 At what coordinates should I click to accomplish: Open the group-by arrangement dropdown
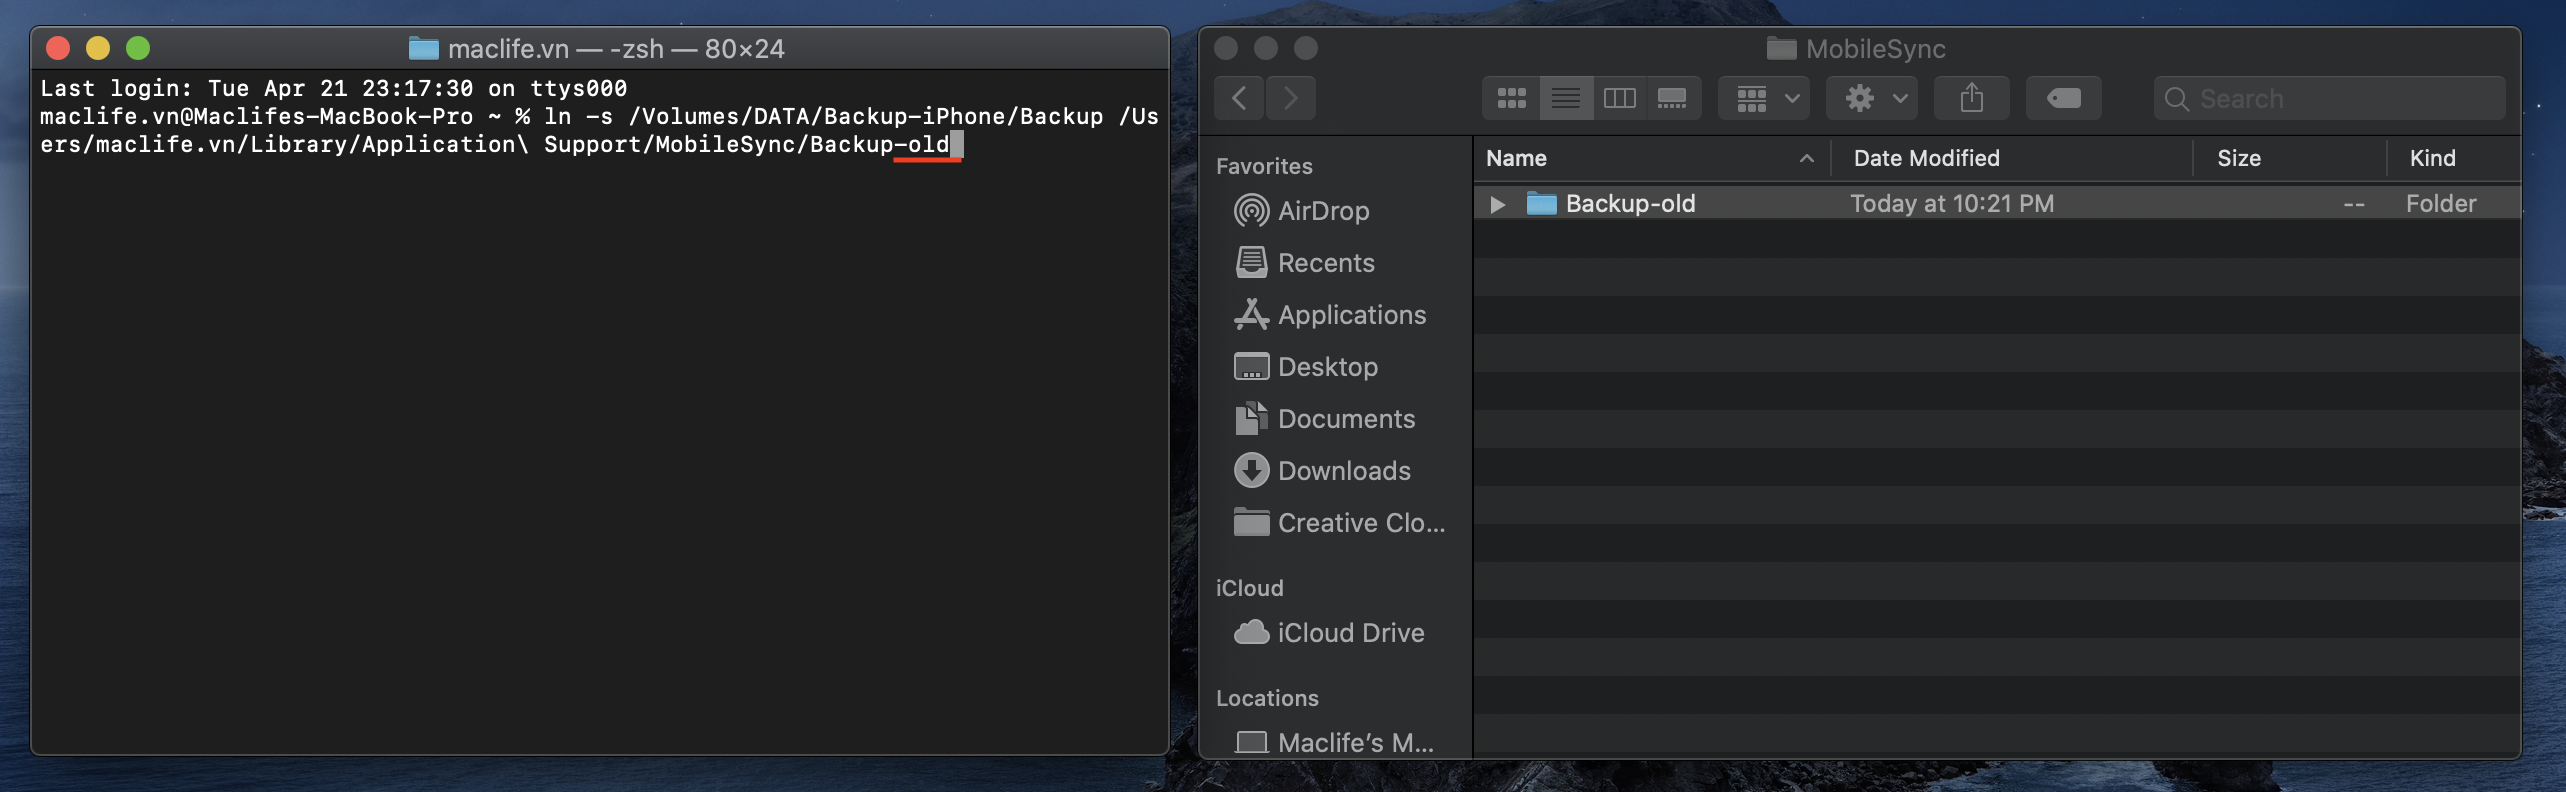coord(1765,98)
